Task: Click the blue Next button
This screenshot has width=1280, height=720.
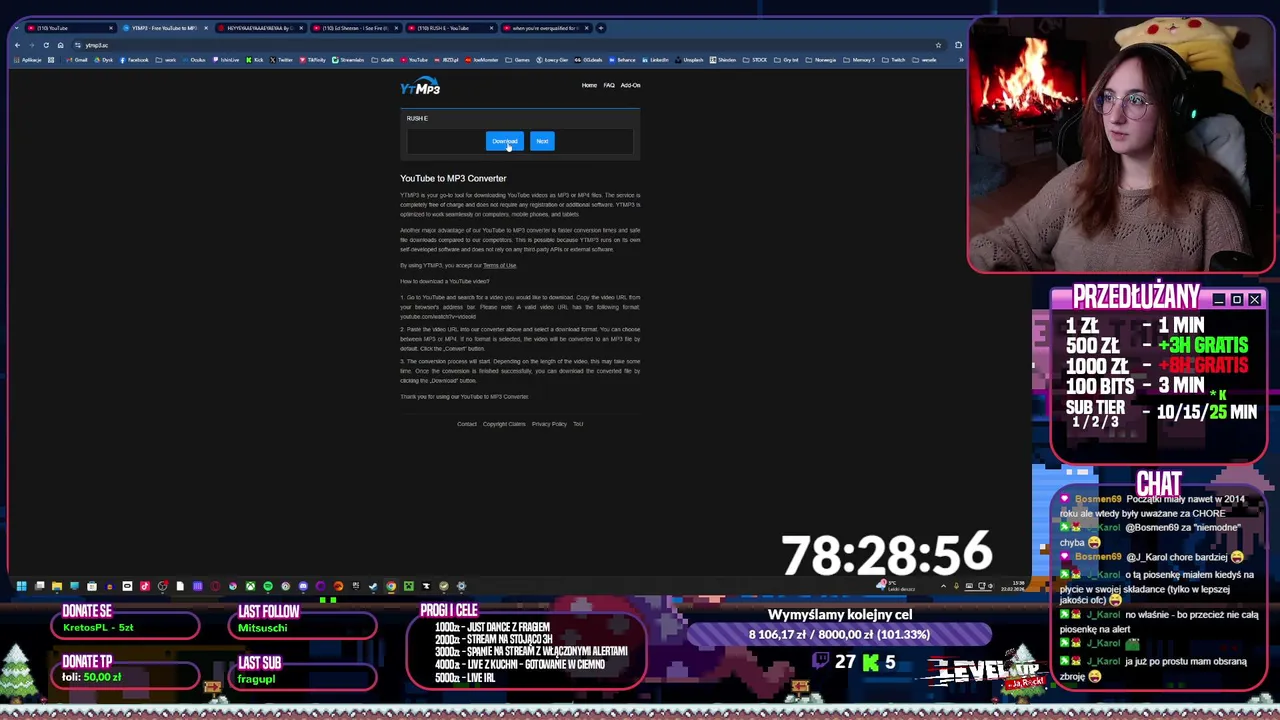Action: point(542,141)
